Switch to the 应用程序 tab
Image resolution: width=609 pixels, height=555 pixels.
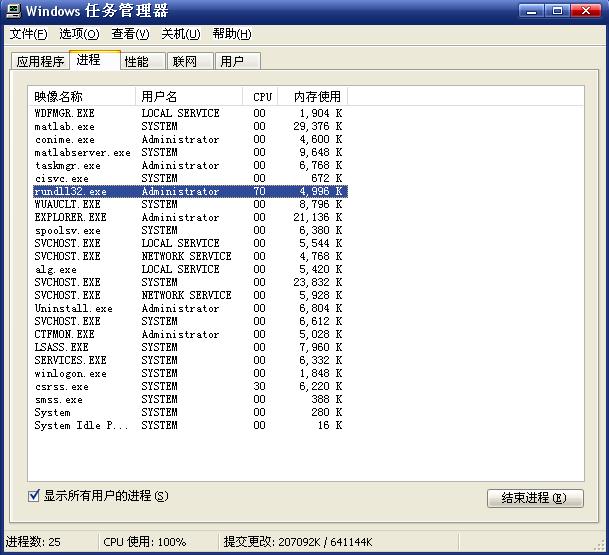(40, 61)
